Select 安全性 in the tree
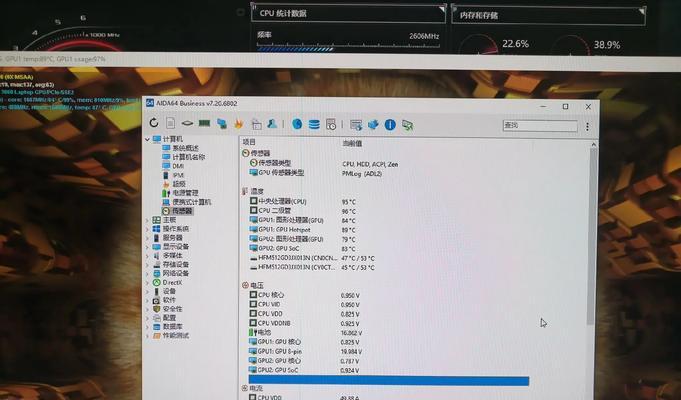This screenshot has width=681, height=400. [x=168, y=309]
